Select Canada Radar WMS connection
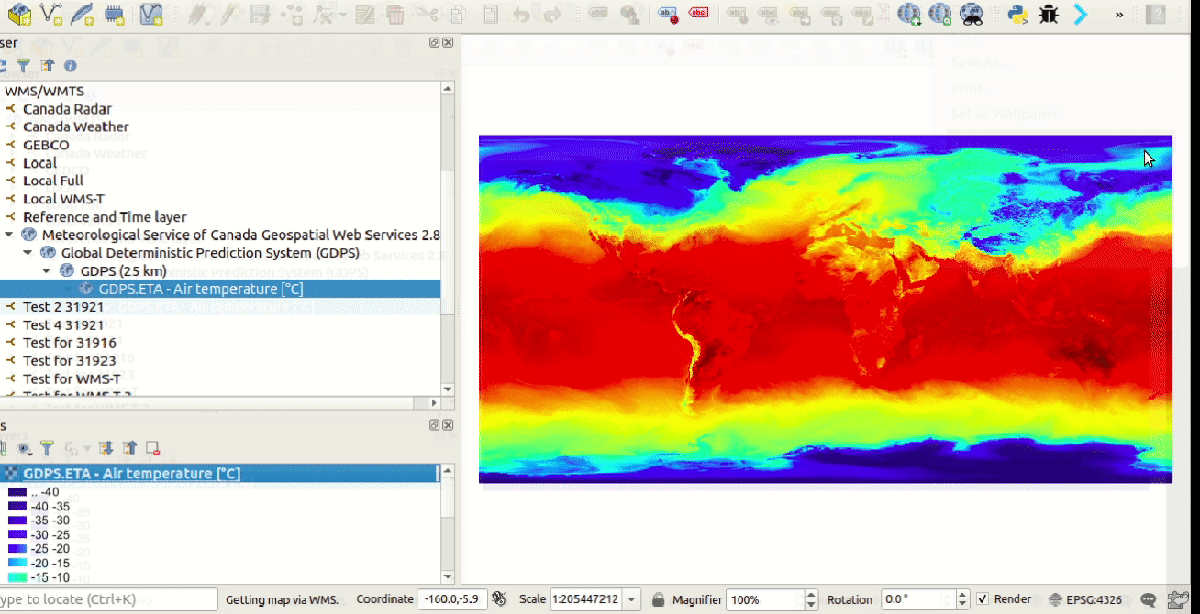 coord(67,109)
